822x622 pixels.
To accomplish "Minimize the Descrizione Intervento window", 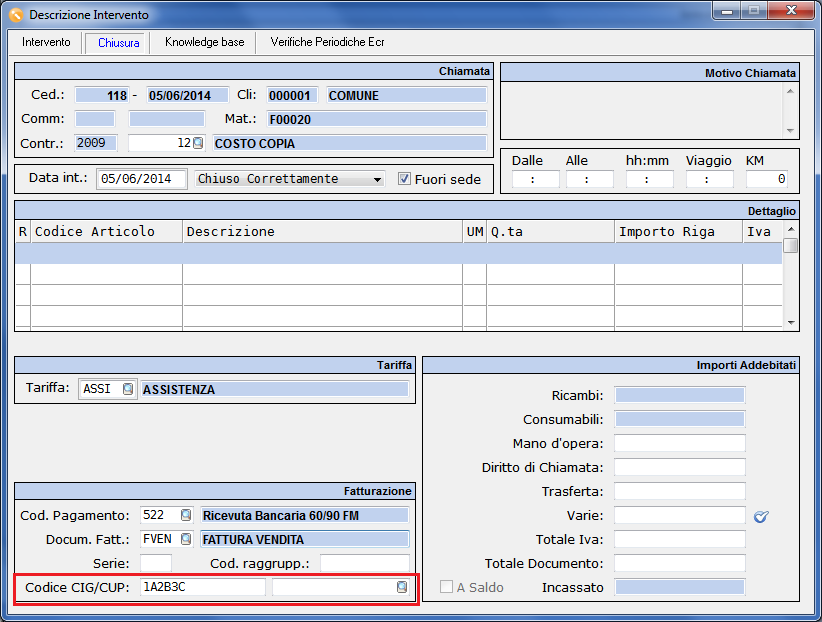I will click(x=727, y=12).
